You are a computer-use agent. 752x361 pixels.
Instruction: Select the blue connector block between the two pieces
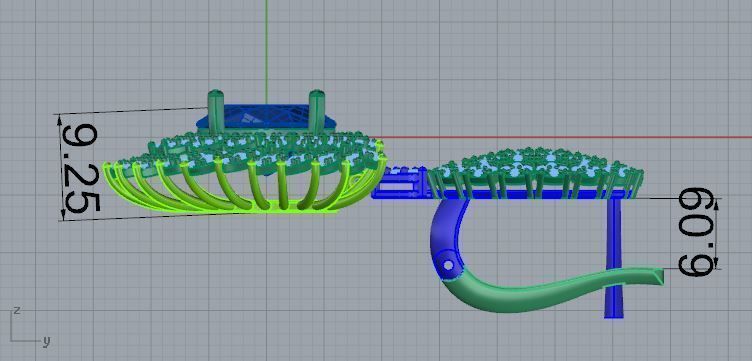click(400, 183)
